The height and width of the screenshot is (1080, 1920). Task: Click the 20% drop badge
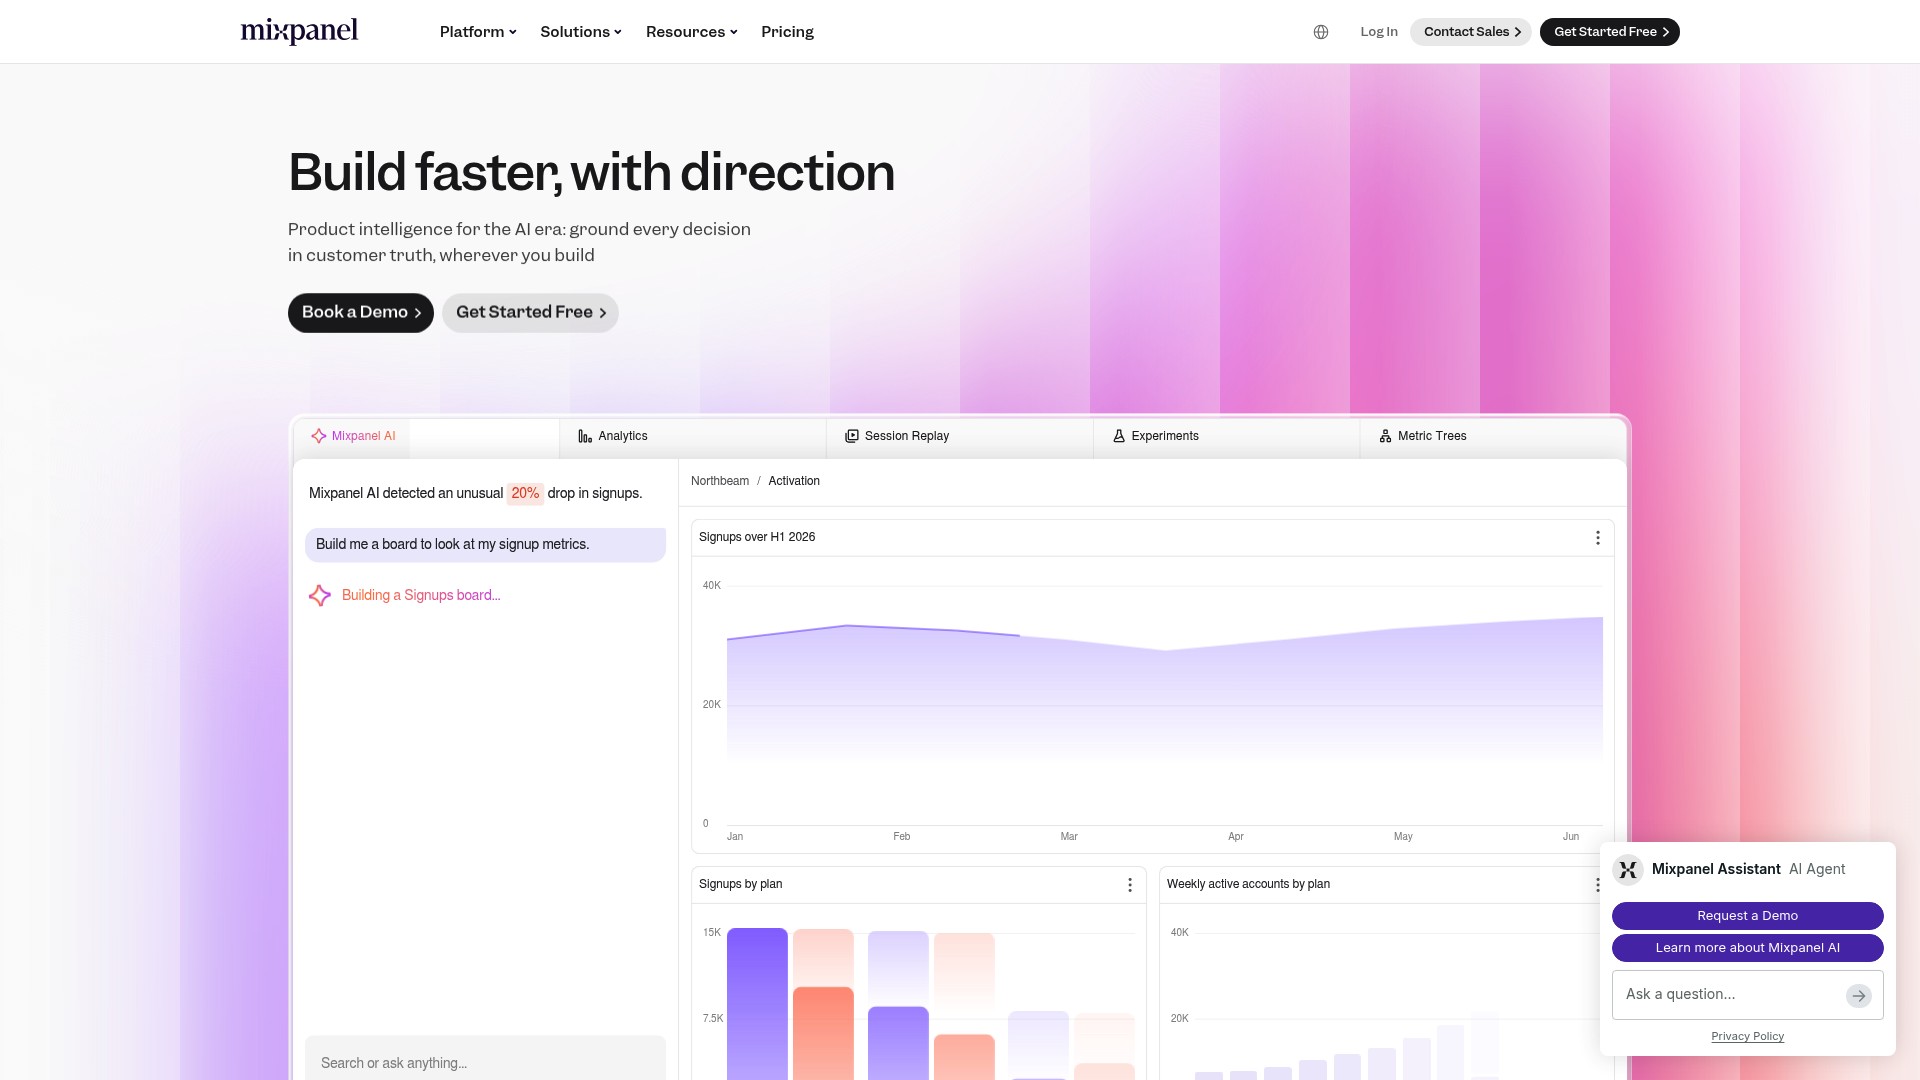pyautogui.click(x=525, y=494)
